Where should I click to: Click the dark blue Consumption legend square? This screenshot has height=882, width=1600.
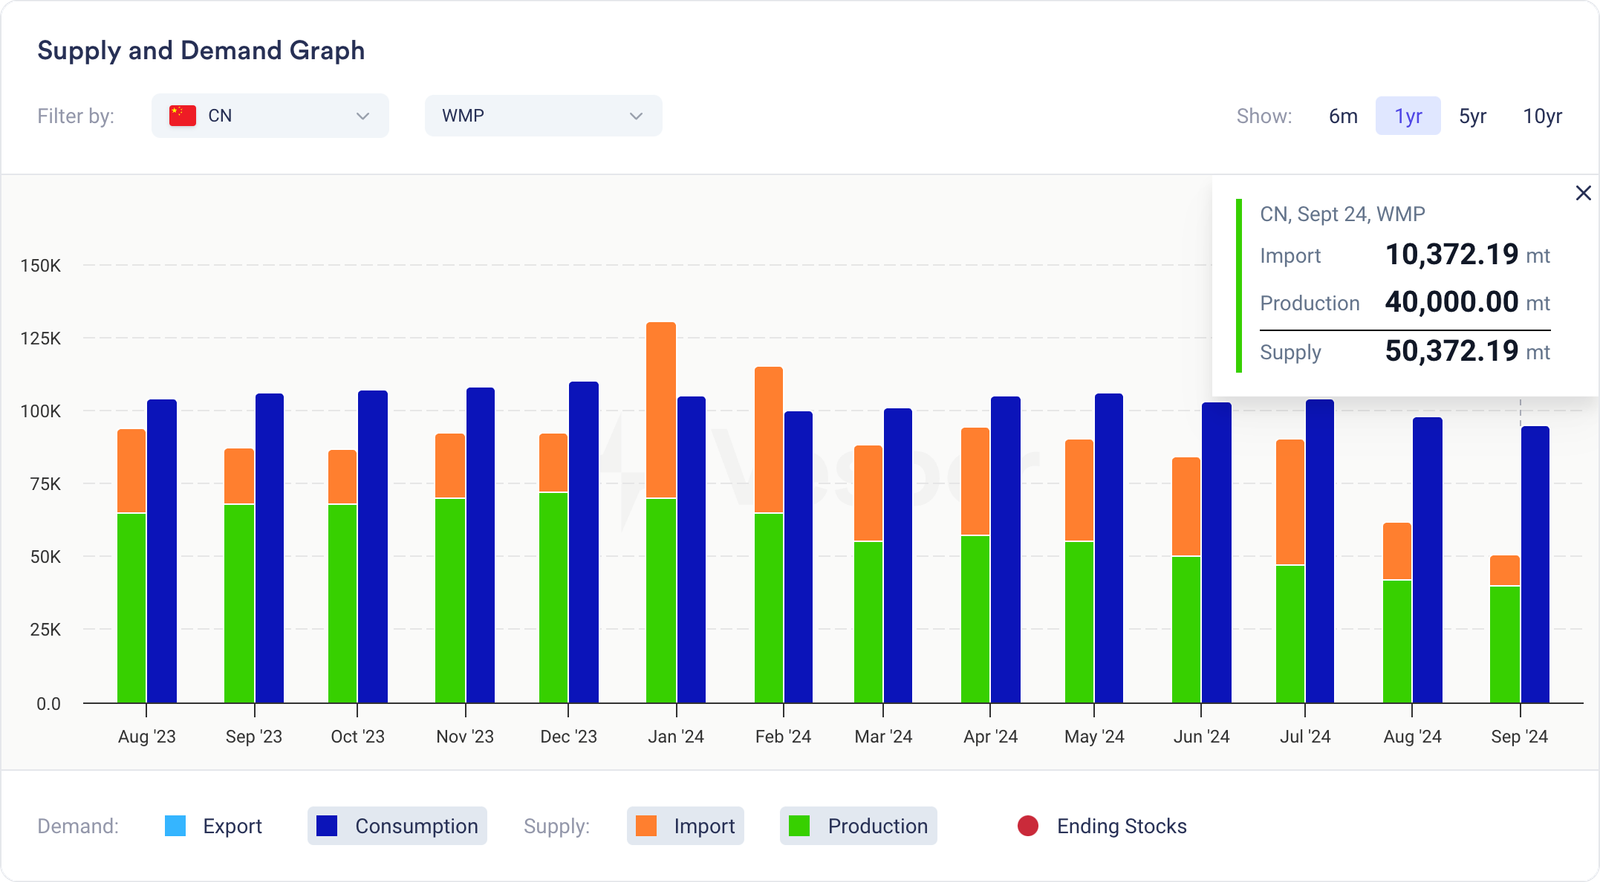[327, 826]
